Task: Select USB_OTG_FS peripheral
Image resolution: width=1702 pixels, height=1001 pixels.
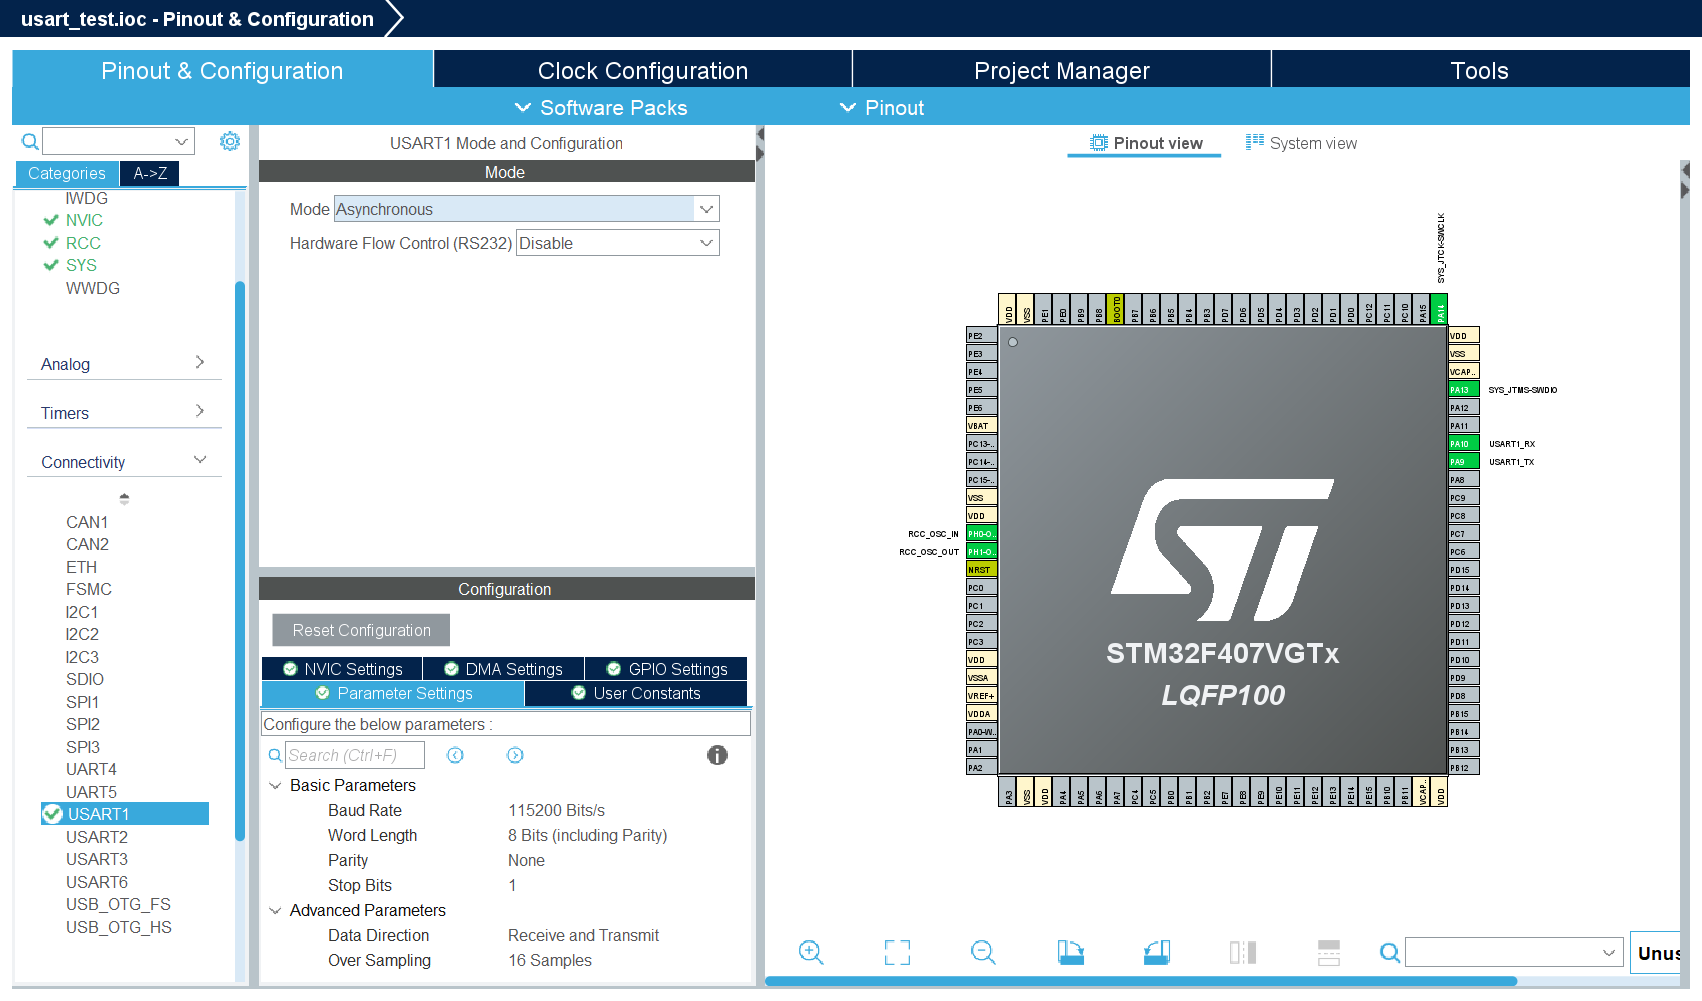Action: [x=118, y=904]
